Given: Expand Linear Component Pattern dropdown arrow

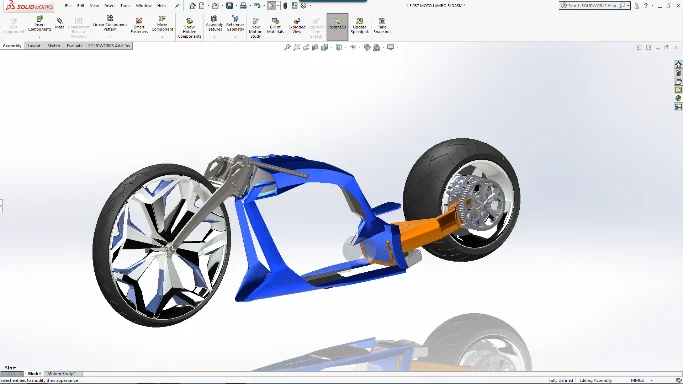Looking at the screenshot, I should pyautogui.click(x=110, y=37).
